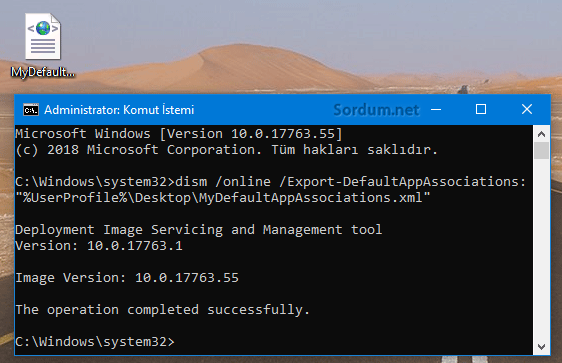Screen dimensions: 562x363
Task: Click 'The operation completed successfully.' line
Action: (162, 310)
